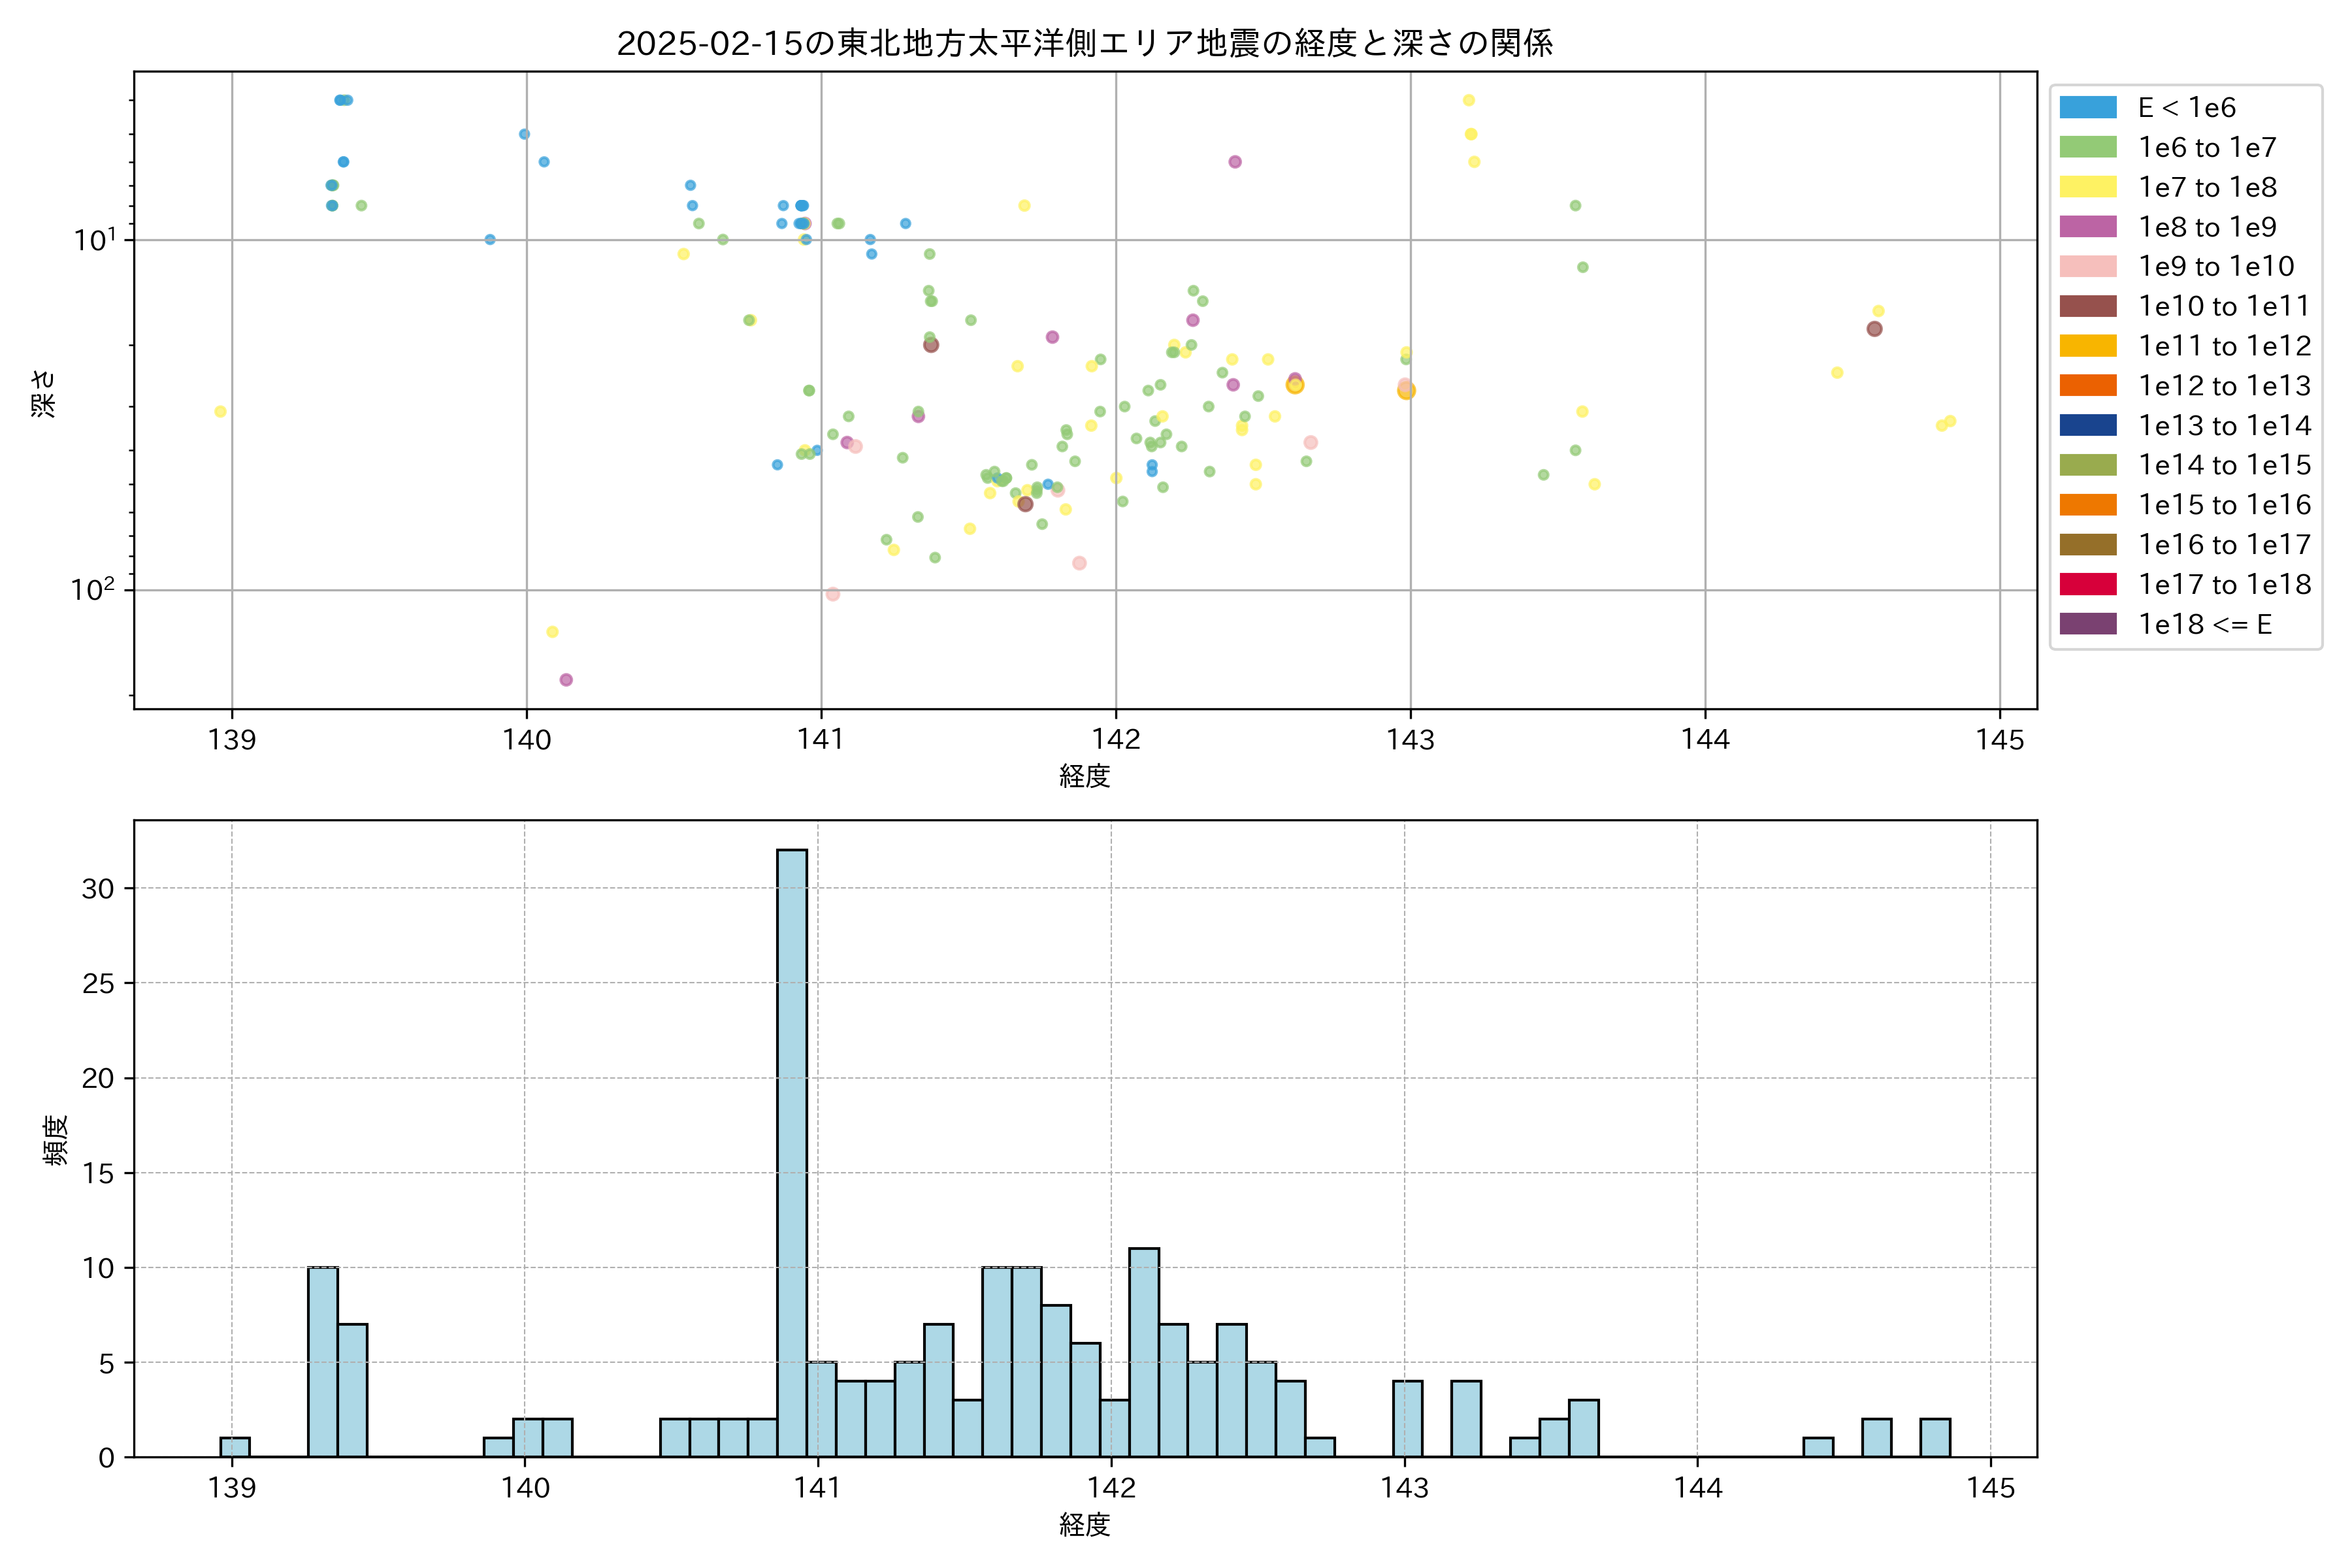Click the leftmost histogram bar near 139
This screenshot has width=2352, height=1568.
(235, 1447)
